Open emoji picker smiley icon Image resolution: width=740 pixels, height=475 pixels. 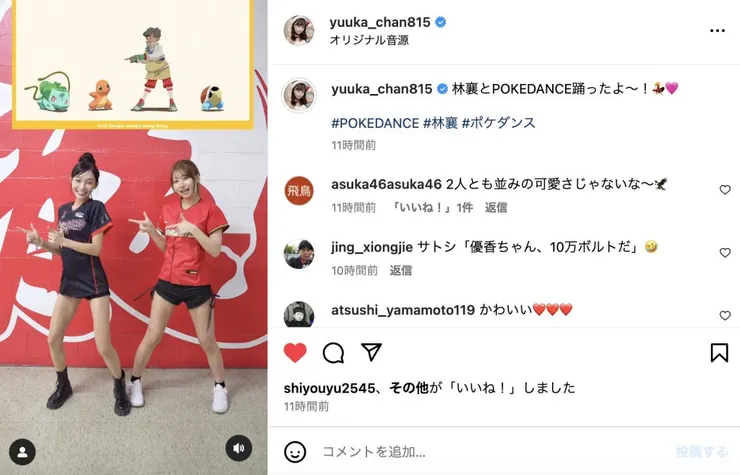[x=295, y=452]
